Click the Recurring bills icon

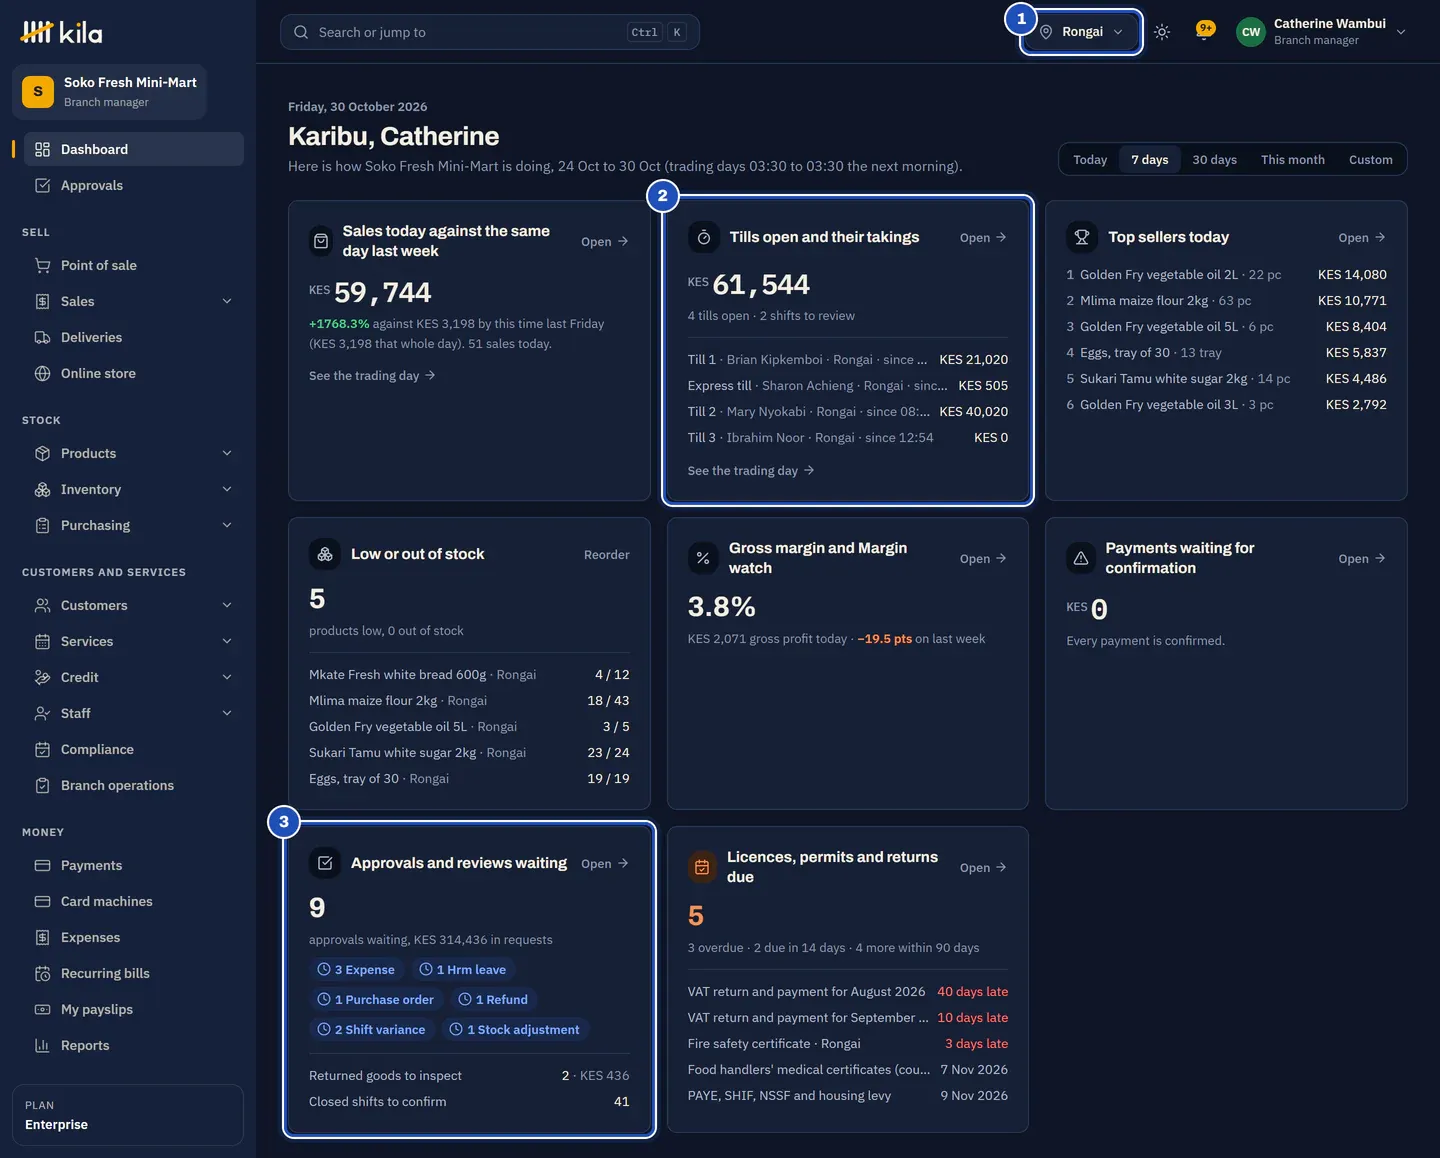tap(42, 973)
